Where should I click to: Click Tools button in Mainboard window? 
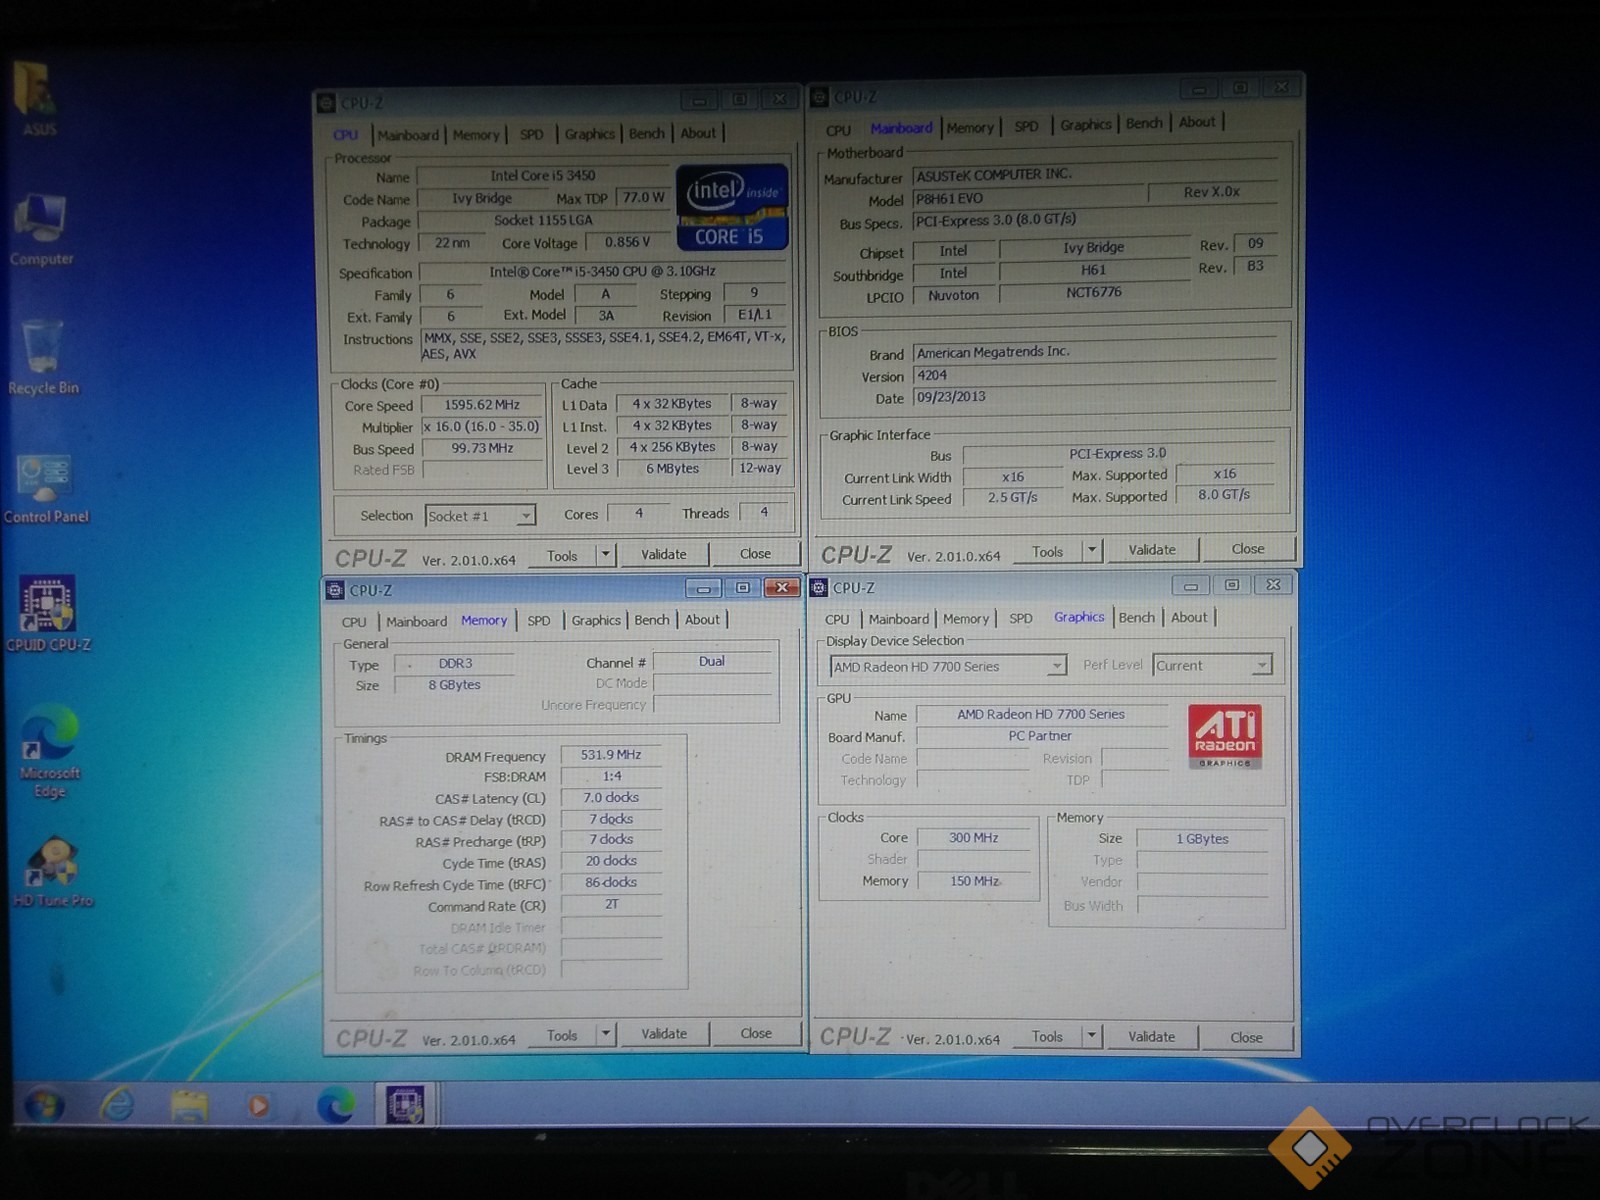click(1047, 552)
